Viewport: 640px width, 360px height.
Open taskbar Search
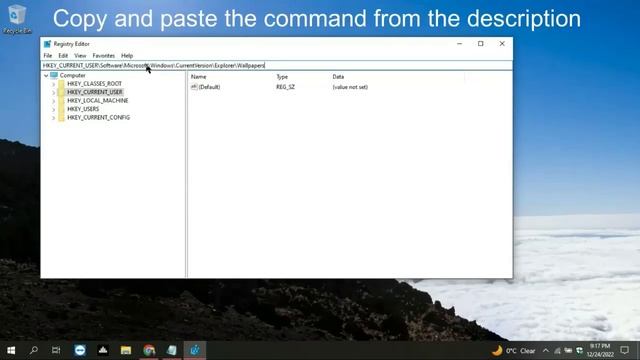[33, 350]
